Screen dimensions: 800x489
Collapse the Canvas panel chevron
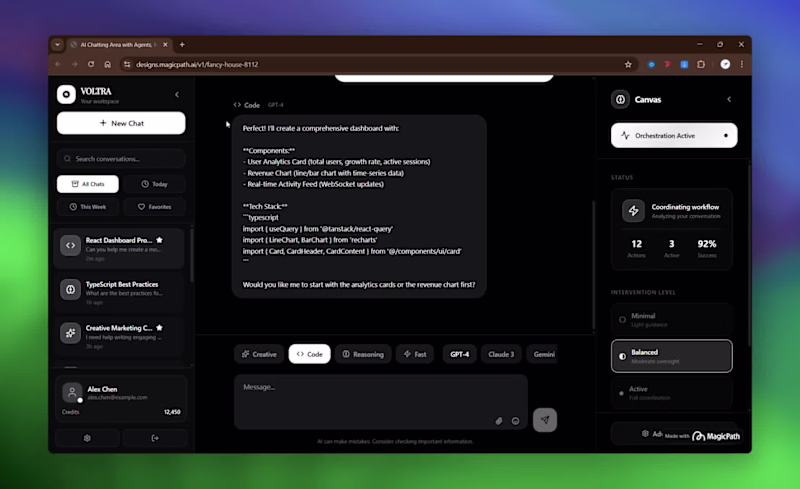point(729,100)
